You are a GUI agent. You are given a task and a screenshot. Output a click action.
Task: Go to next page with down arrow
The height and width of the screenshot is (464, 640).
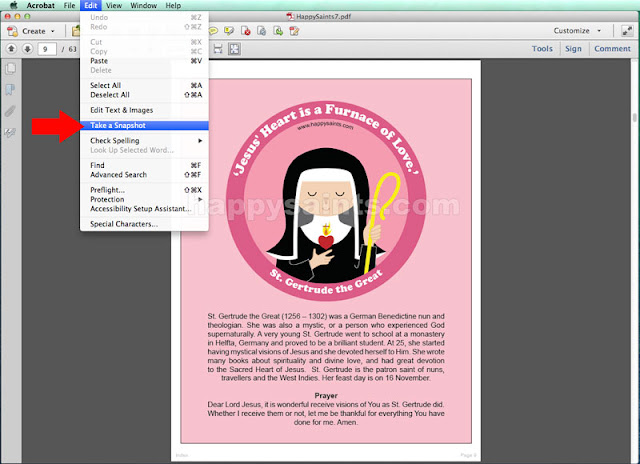coord(27,49)
